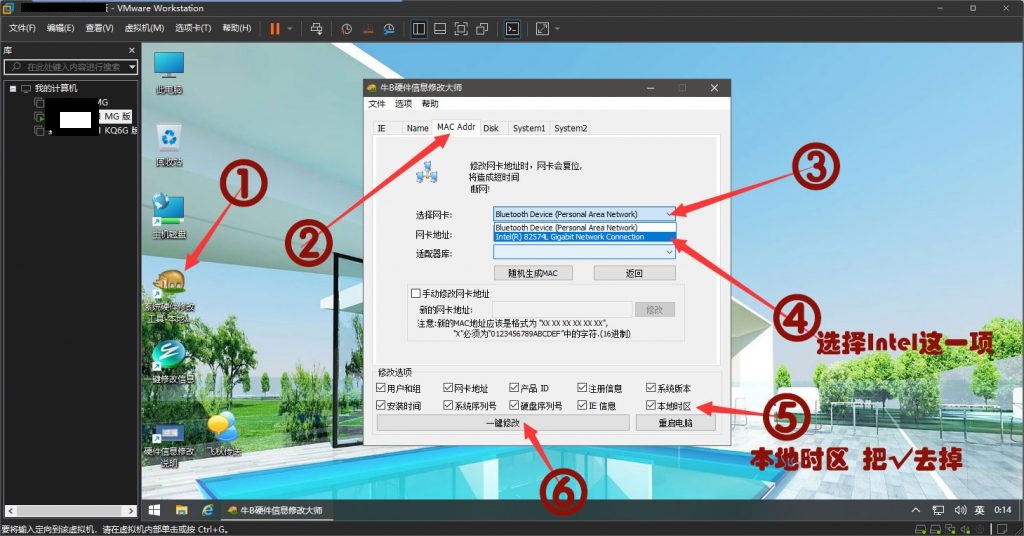Click the 一键修改 button
This screenshot has width=1024, height=536.
pyautogui.click(x=503, y=423)
